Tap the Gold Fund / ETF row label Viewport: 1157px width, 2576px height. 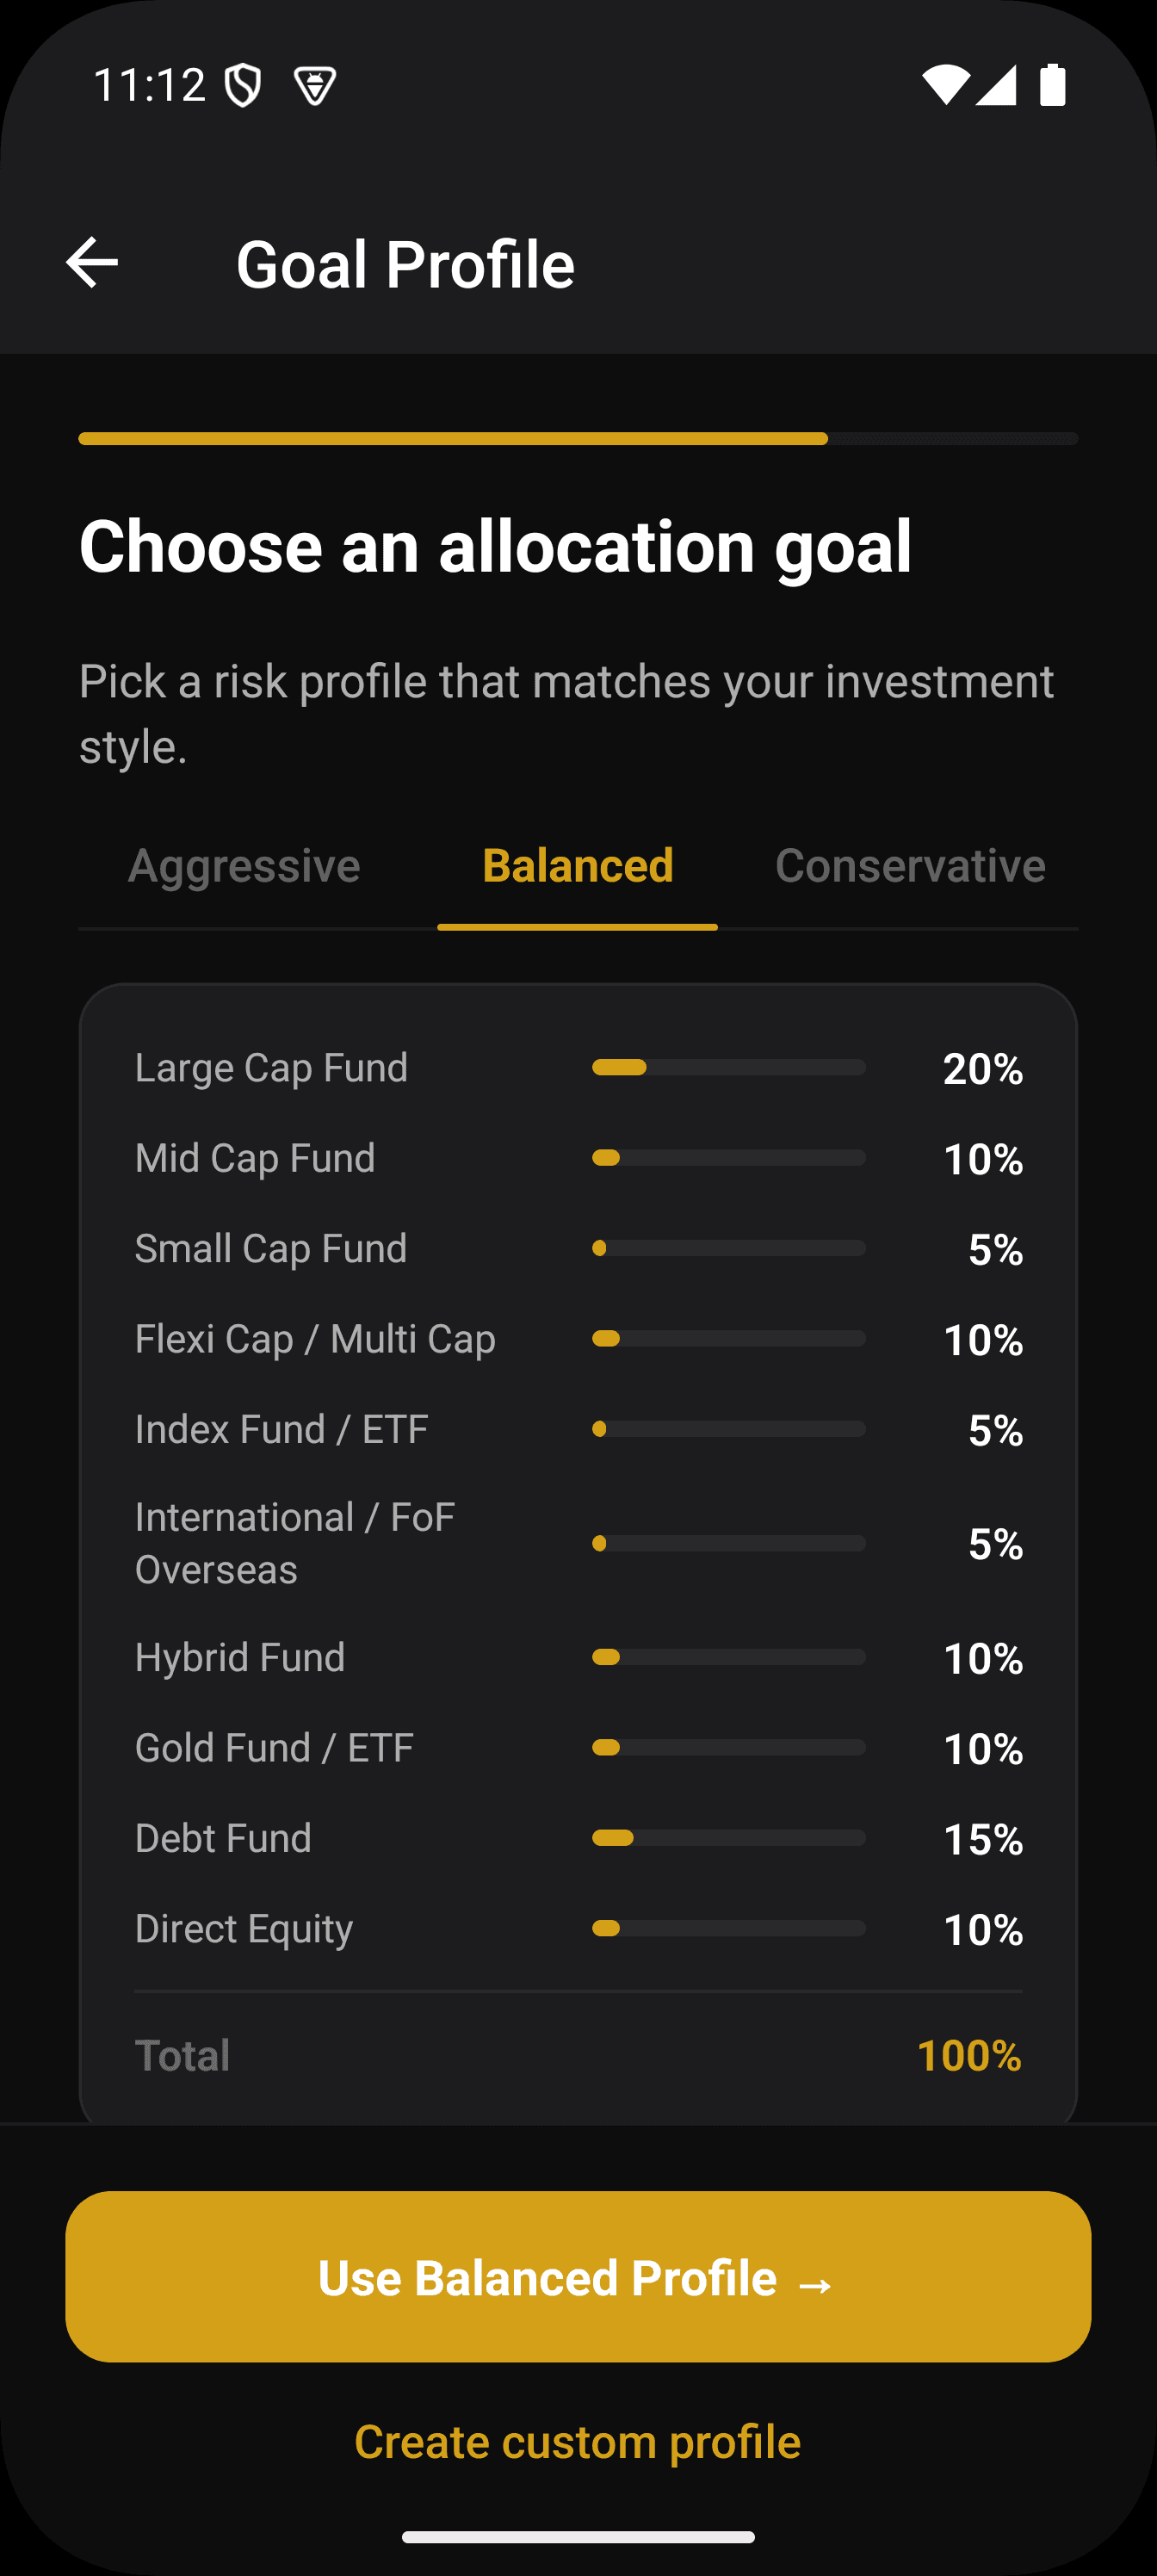[274, 1748]
